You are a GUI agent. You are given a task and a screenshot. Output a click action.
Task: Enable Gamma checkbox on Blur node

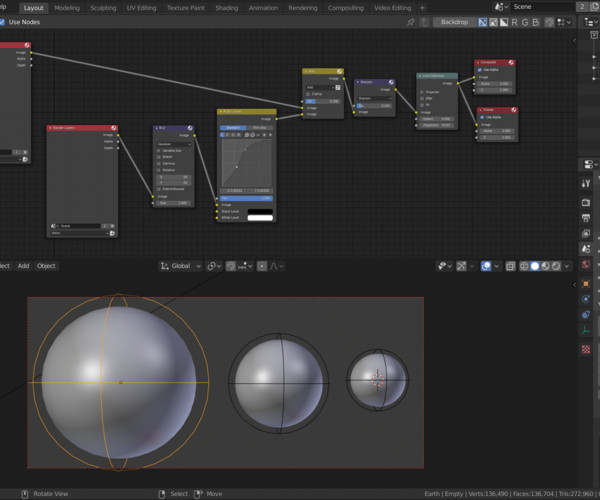click(159, 164)
